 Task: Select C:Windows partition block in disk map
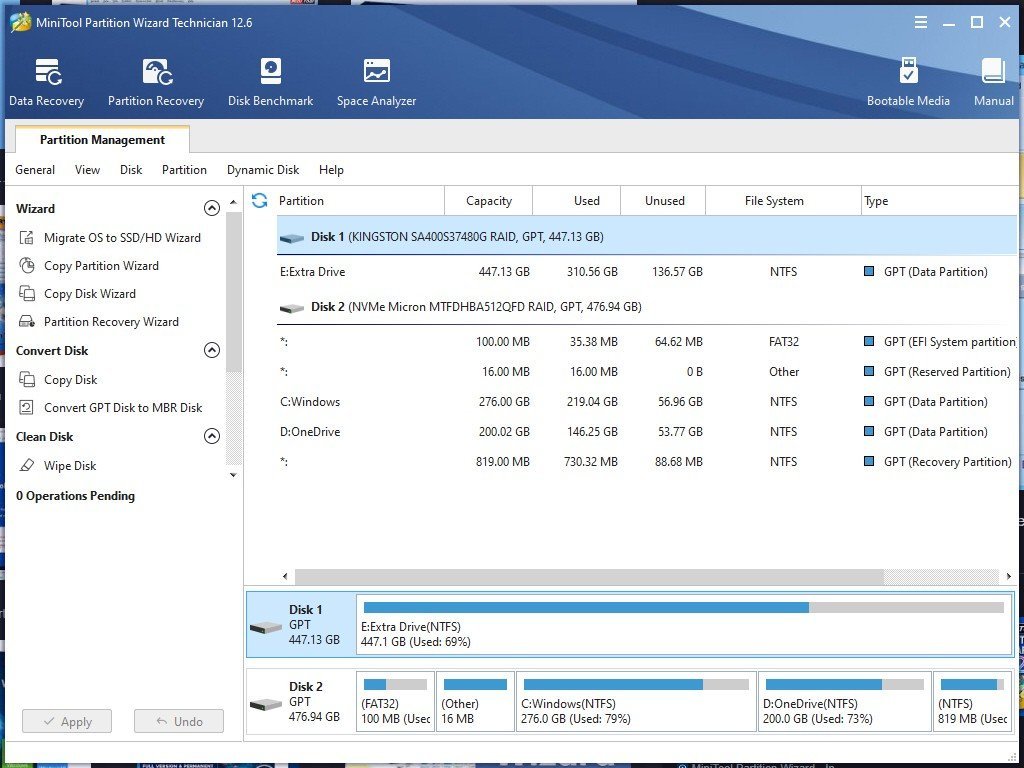(x=634, y=701)
